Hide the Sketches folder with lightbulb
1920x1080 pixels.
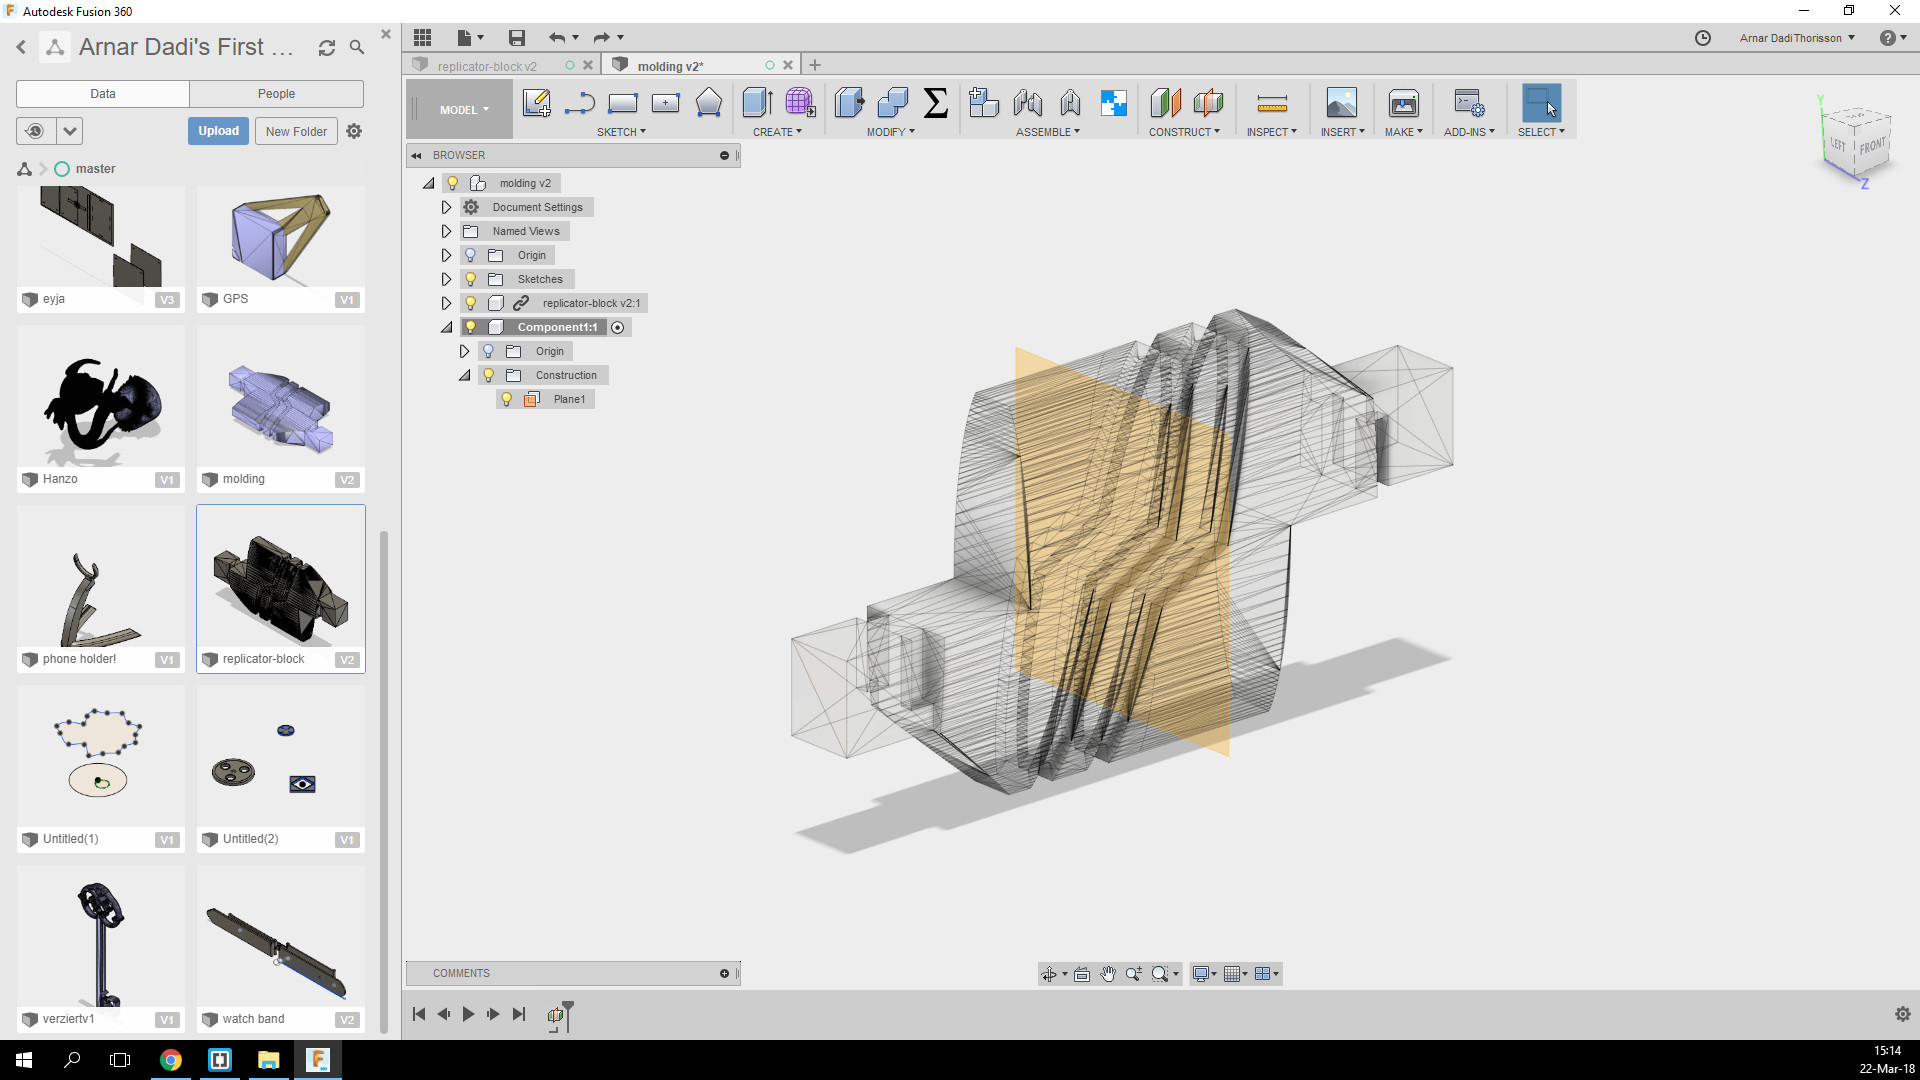(x=471, y=279)
